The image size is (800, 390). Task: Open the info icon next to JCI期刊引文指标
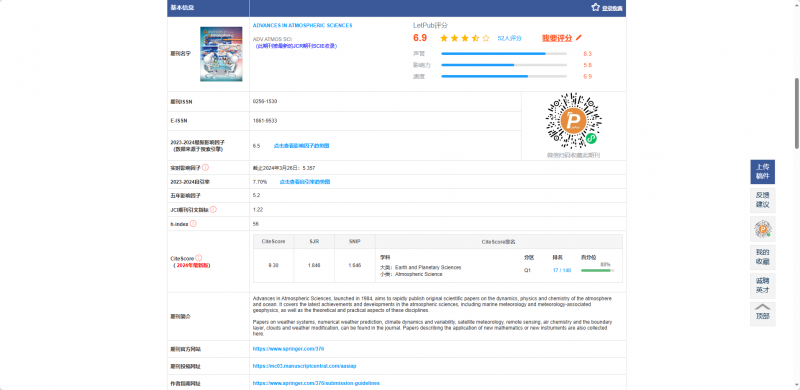(213, 209)
